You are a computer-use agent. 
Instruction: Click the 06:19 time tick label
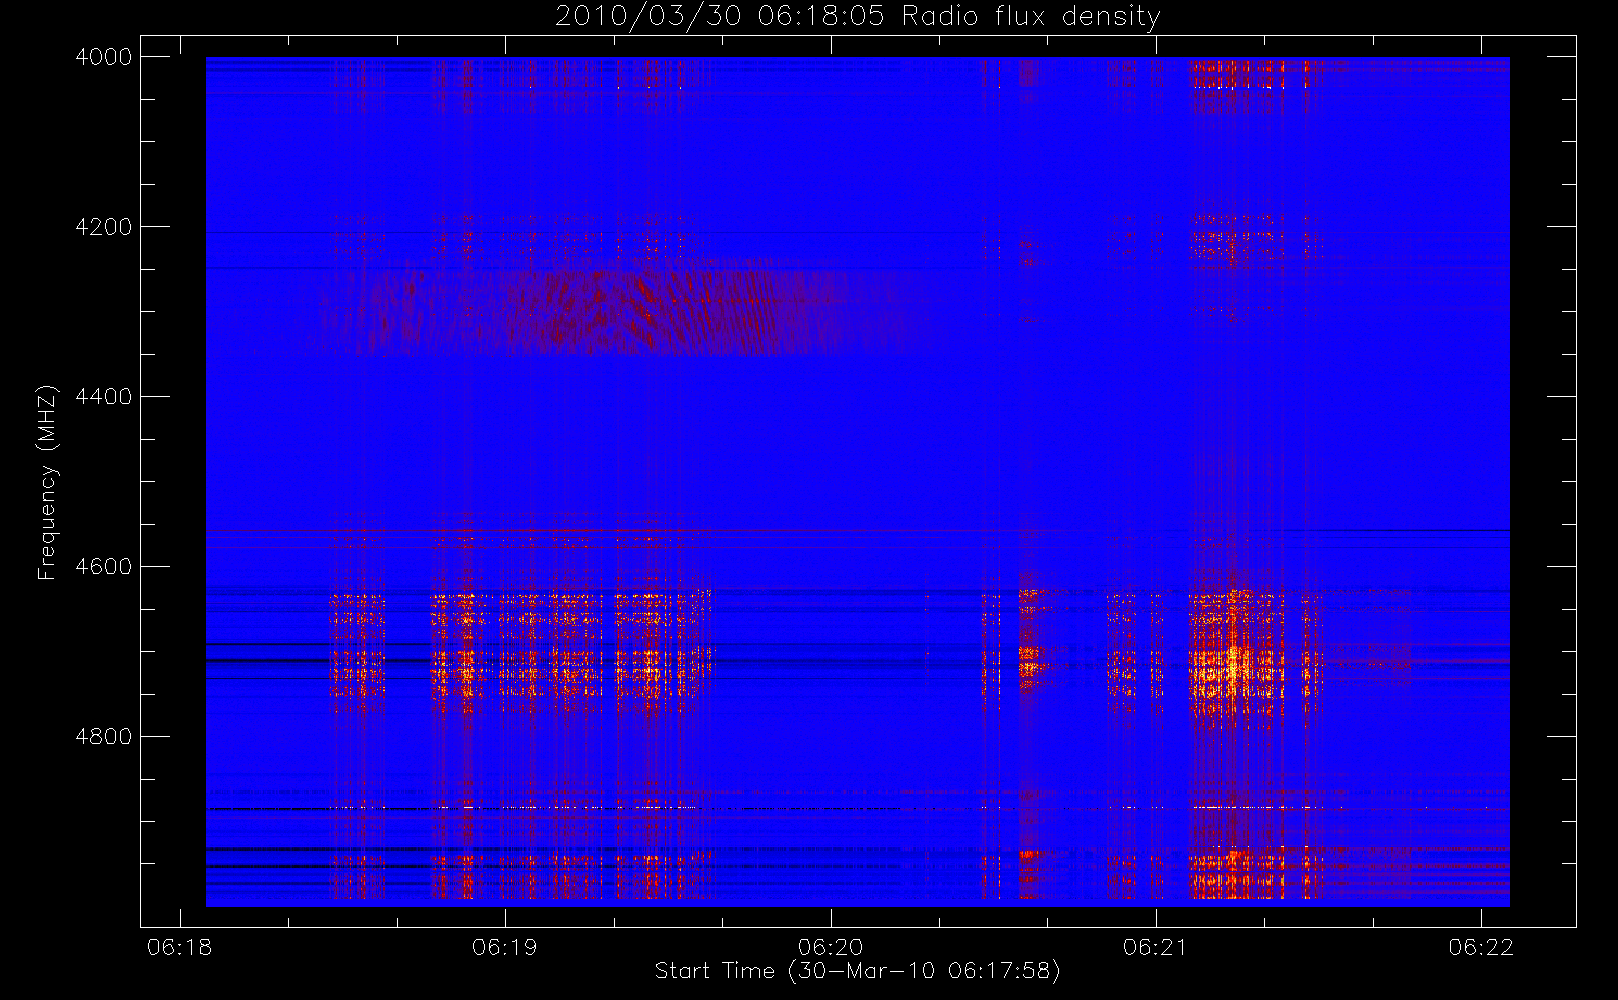point(505,947)
